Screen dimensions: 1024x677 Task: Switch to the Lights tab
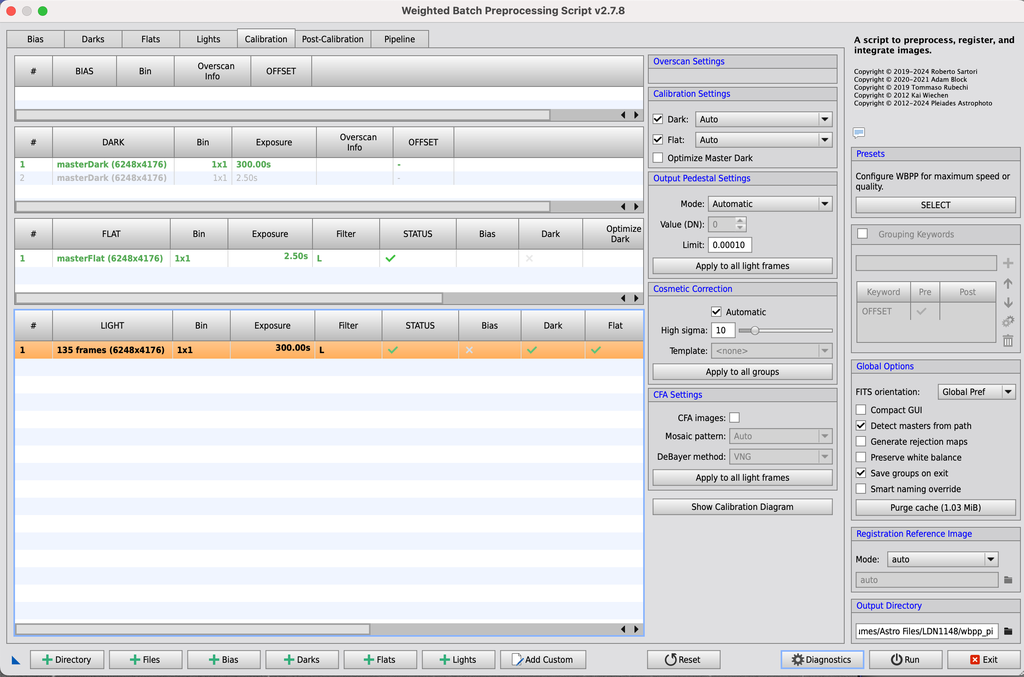coord(208,39)
